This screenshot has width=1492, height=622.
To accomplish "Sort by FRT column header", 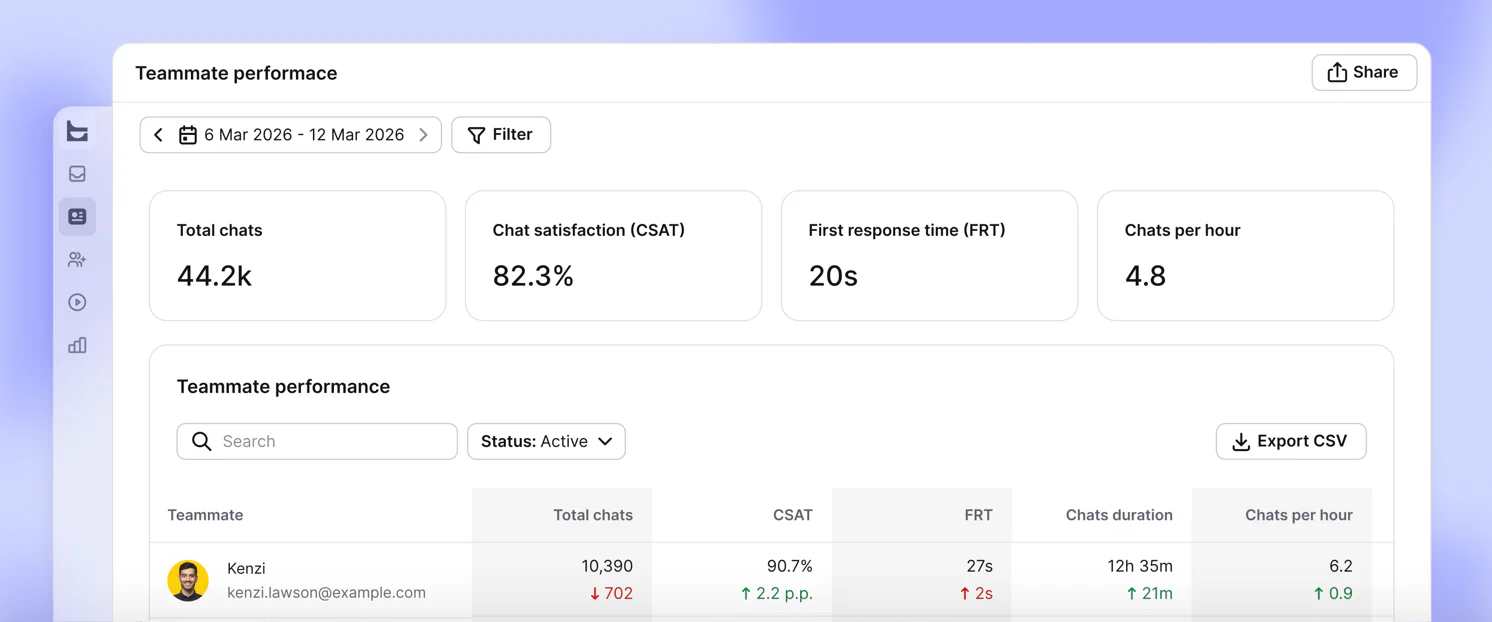I will click(978, 516).
